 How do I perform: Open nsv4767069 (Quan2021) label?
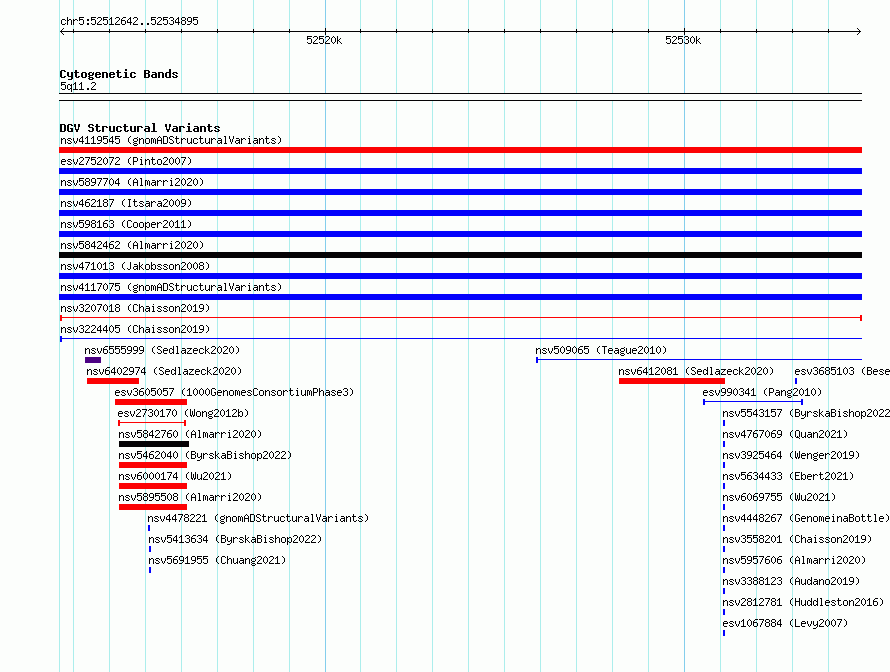tap(785, 434)
